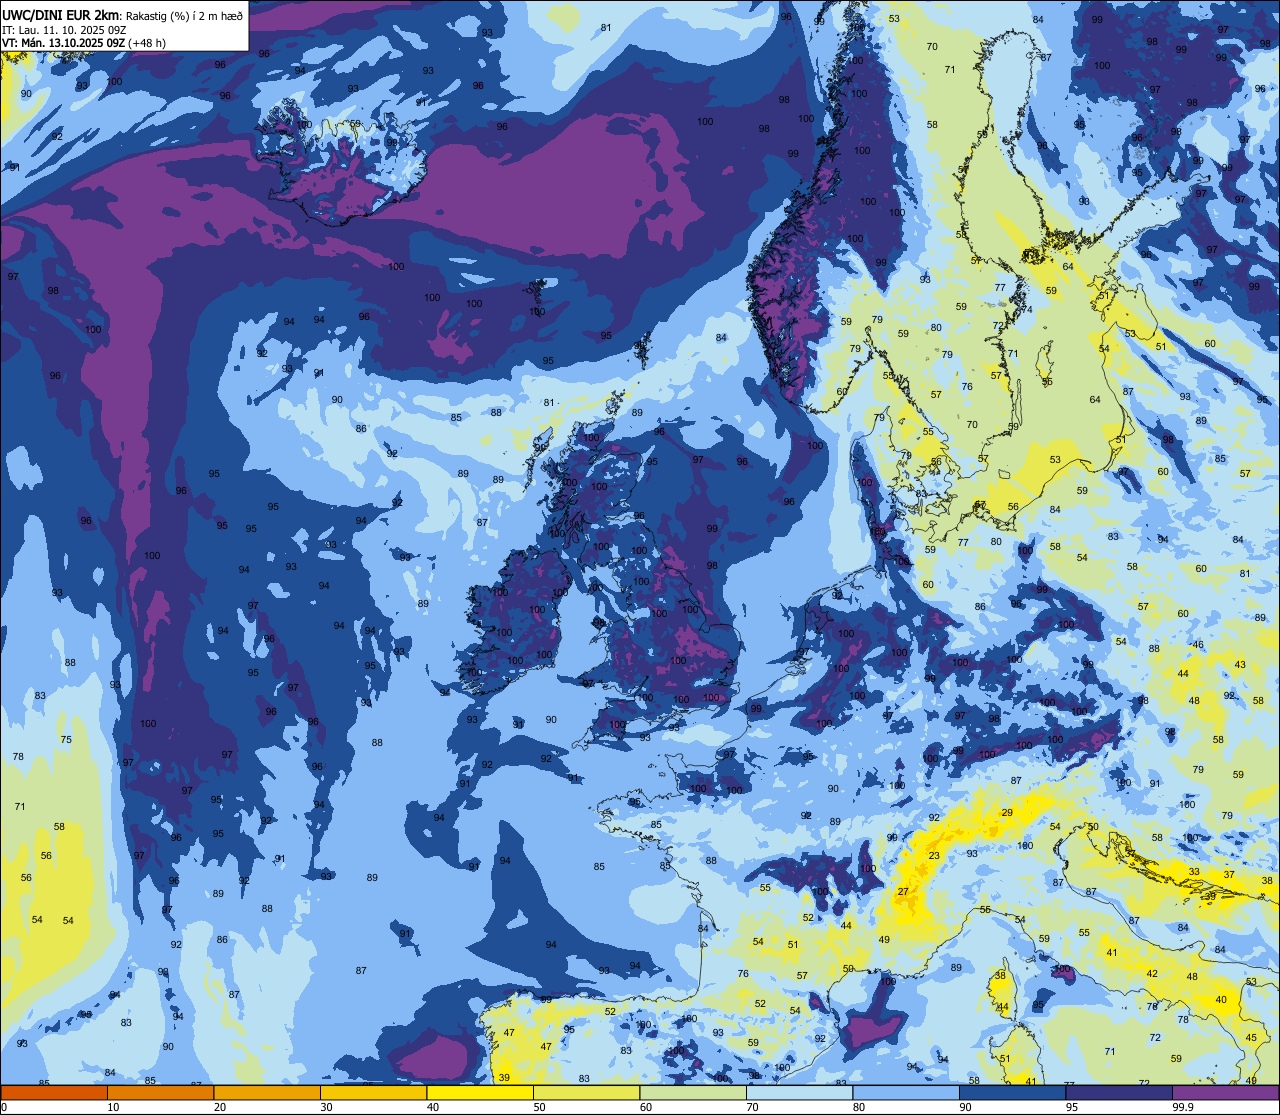Image resolution: width=1280 pixels, height=1115 pixels.
Task: Click the legend swatch between 20 and 30
Action: (x=267, y=1092)
